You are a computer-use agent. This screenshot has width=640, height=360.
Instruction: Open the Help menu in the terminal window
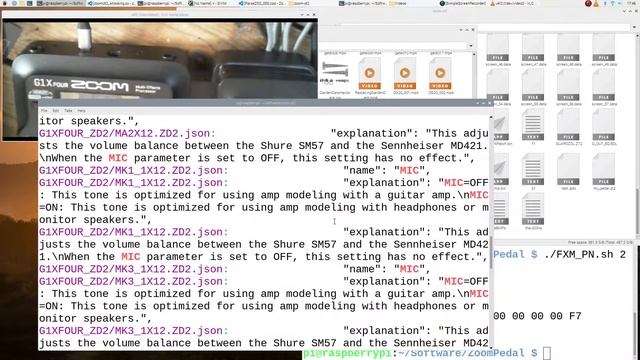click(x=82, y=111)
